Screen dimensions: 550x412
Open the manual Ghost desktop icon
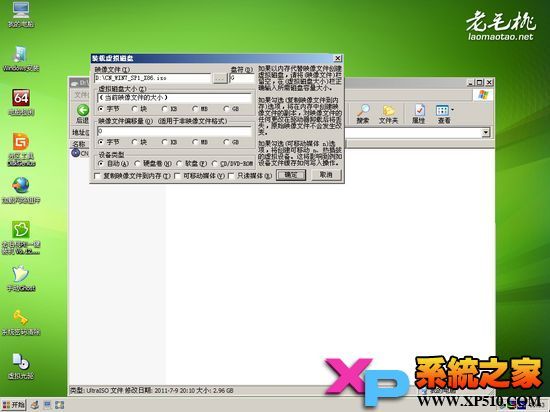pos(21,274)
